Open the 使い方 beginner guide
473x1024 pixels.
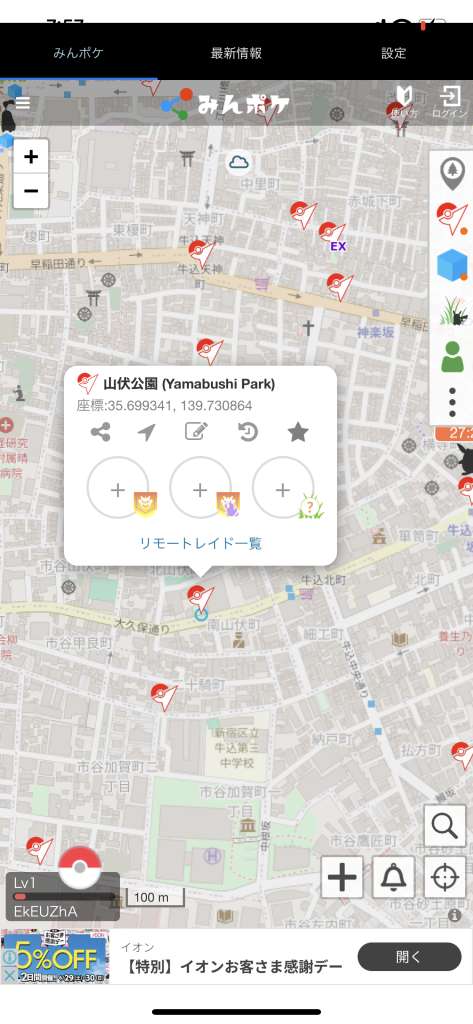(x=404, y=103)
